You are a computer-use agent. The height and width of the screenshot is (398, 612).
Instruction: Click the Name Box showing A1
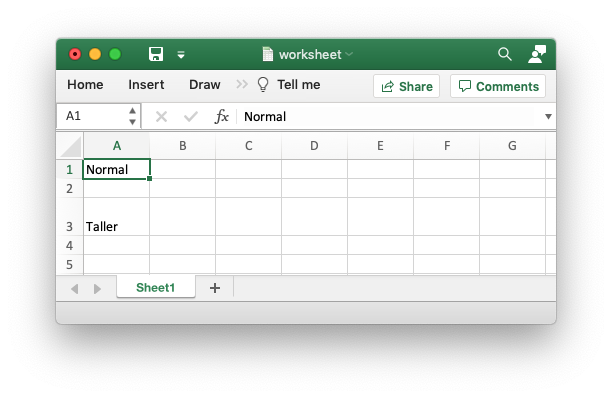[98, 116]
